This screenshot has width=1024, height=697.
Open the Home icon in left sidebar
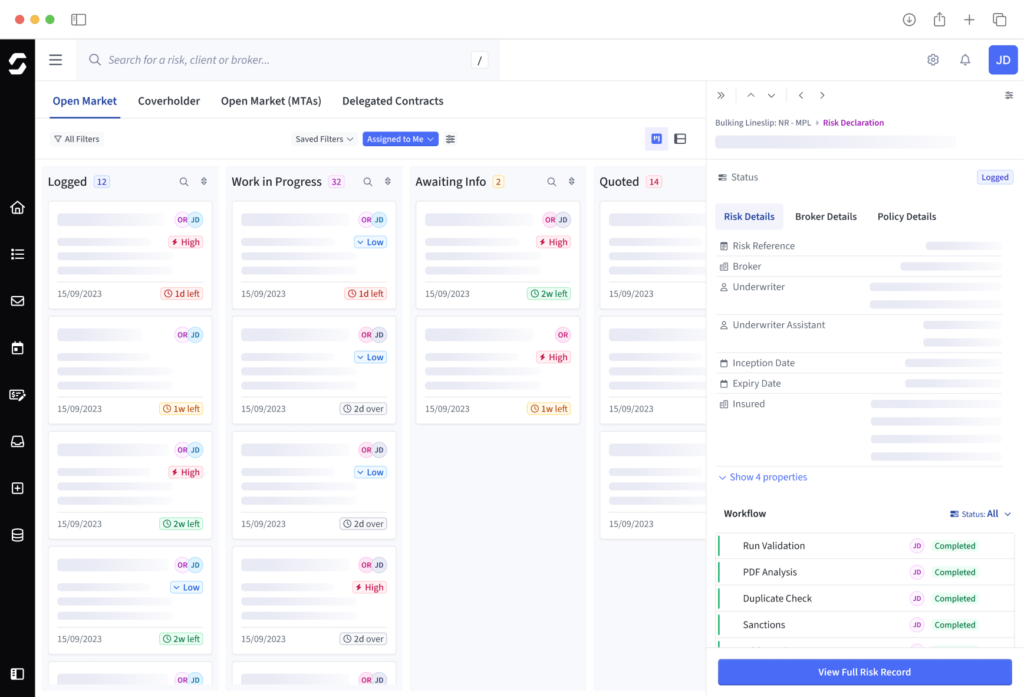(17, 208)
